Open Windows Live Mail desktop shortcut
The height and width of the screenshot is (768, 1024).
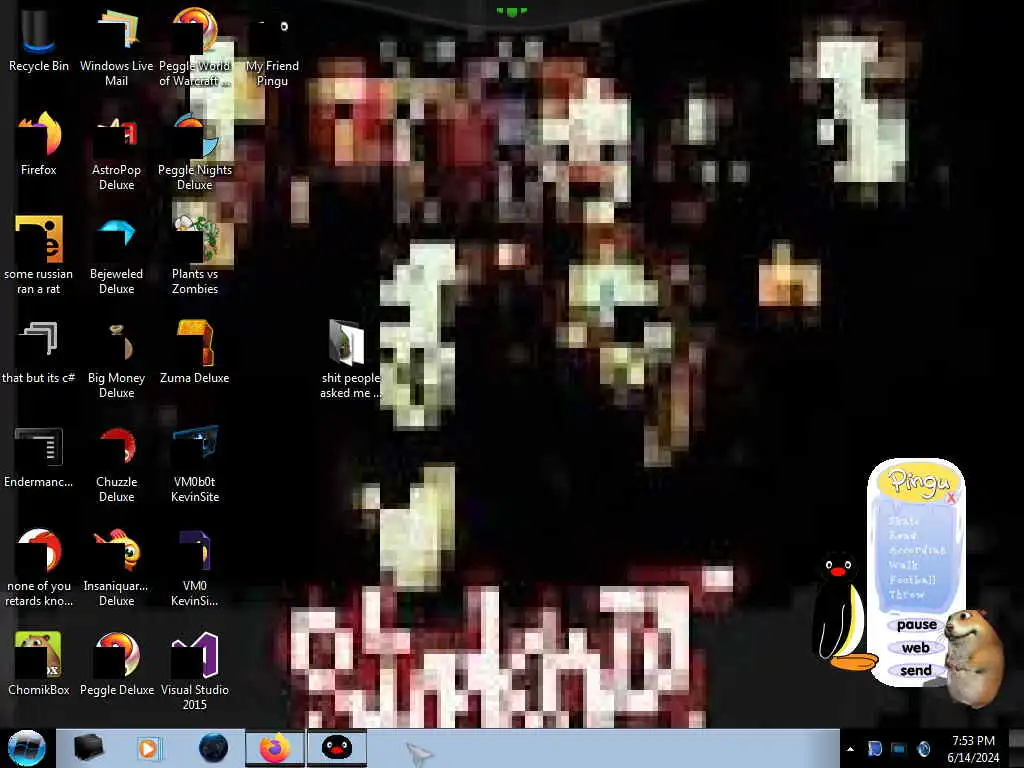click(x=116, y=48)
